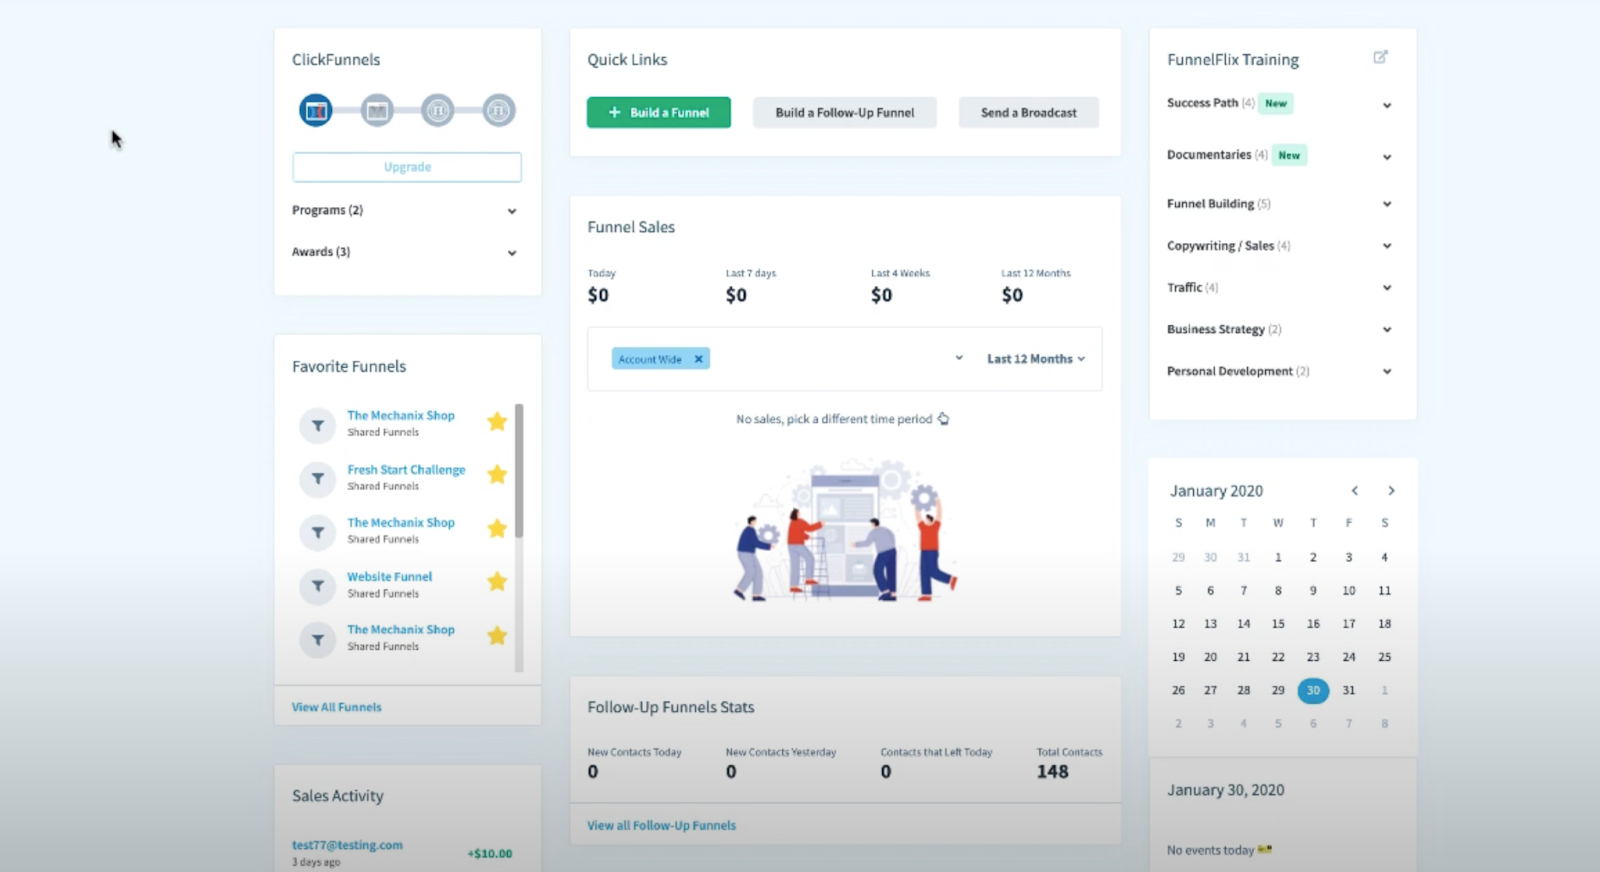Click the Last 7 days sales amount
The height and width of the screenshot is (872, 1600).
(x=736, y=295)
